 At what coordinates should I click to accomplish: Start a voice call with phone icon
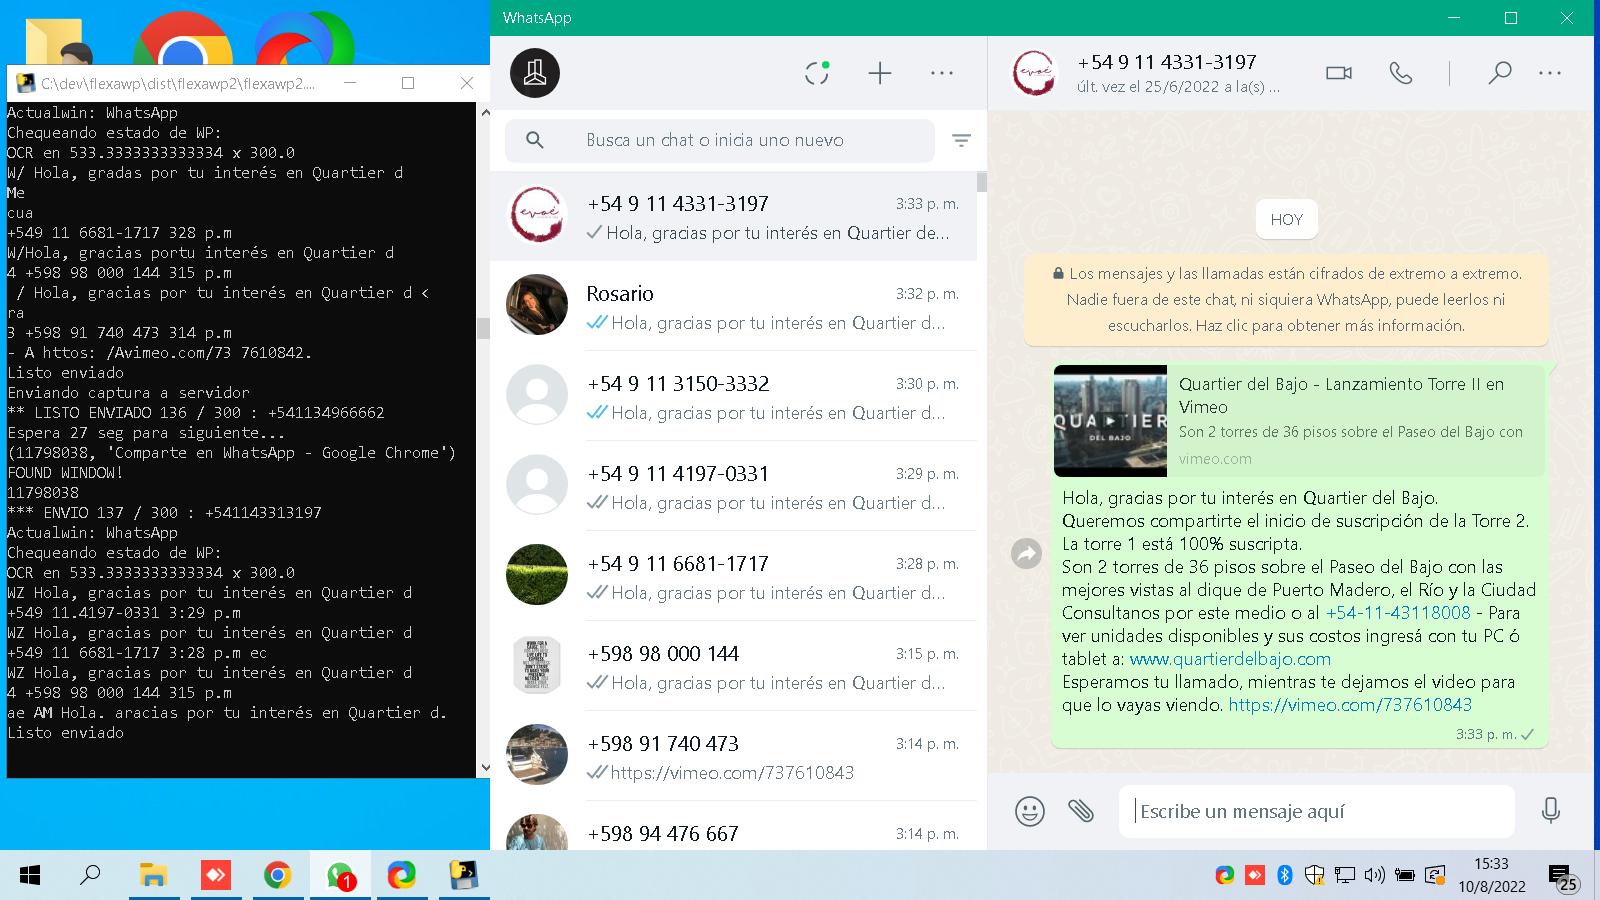coord(1401,73)
